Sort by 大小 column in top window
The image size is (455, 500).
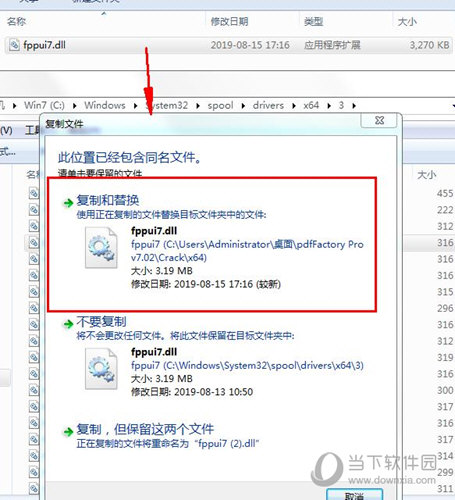(x=407, y=22)
